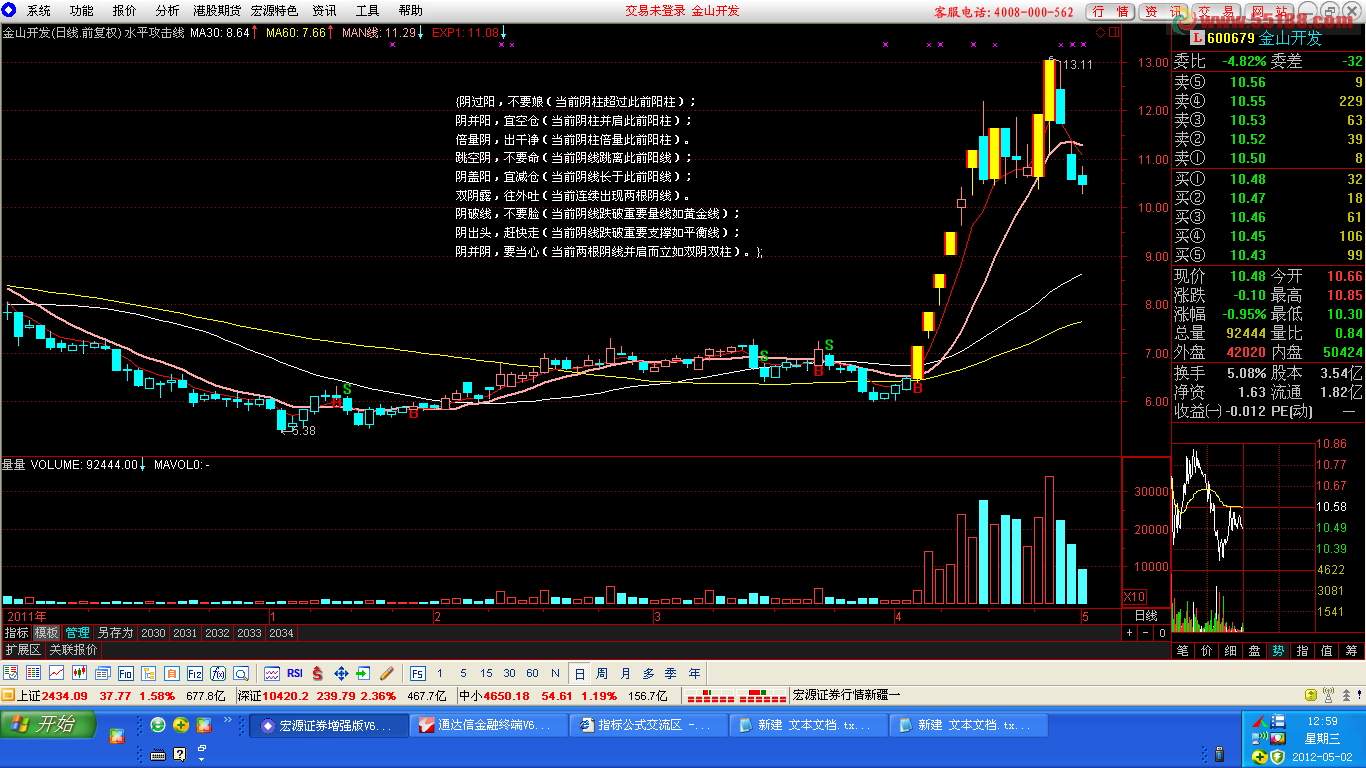Click the stock code 600679
The height and width of the screenshot is (768, 1366).
tap(1230, 39)
